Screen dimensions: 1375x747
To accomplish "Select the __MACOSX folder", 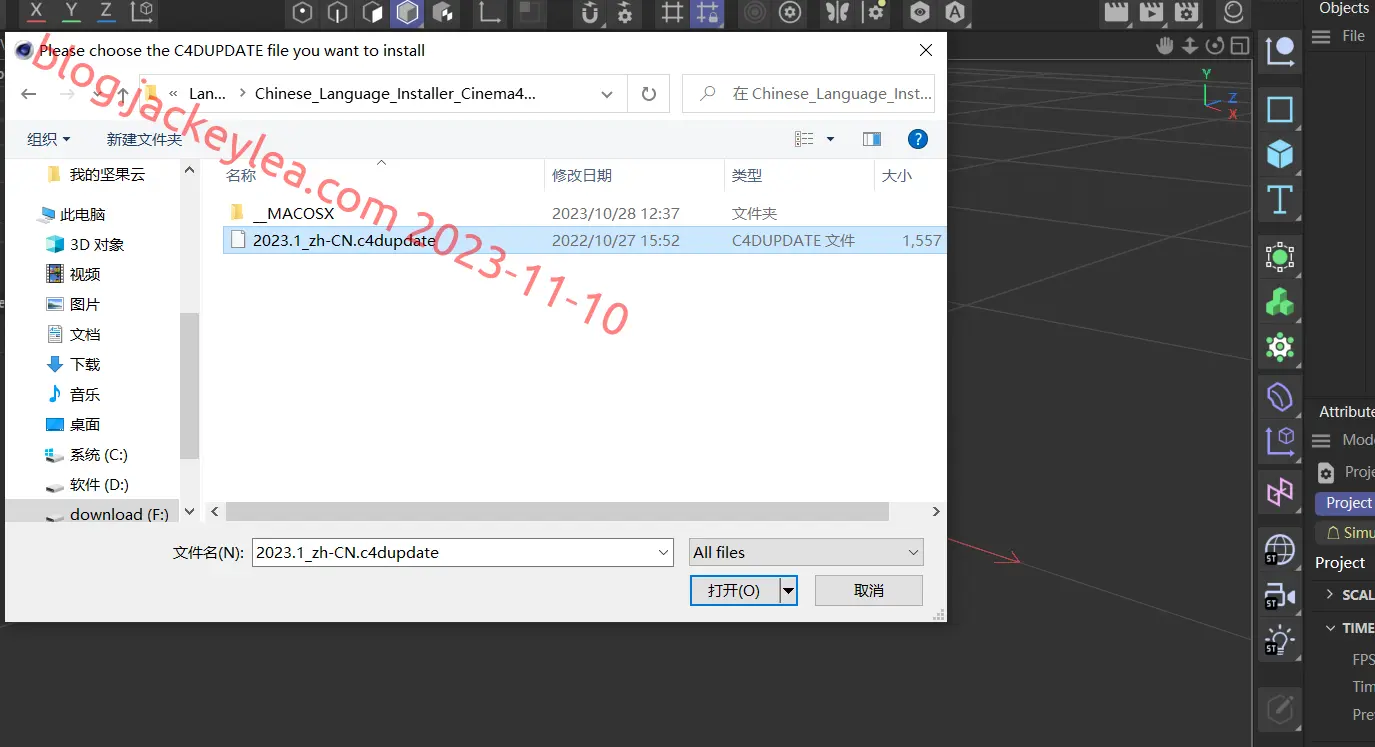I will coord(293,213).
